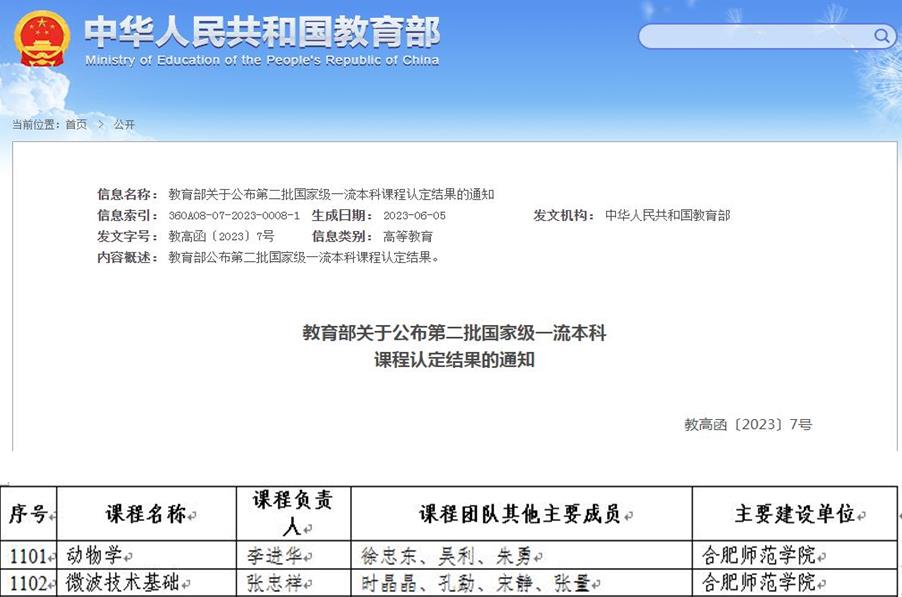Click 合肥师范学院 in row 1101
Viewport: 902px width, 597px height.
point(764,555)
